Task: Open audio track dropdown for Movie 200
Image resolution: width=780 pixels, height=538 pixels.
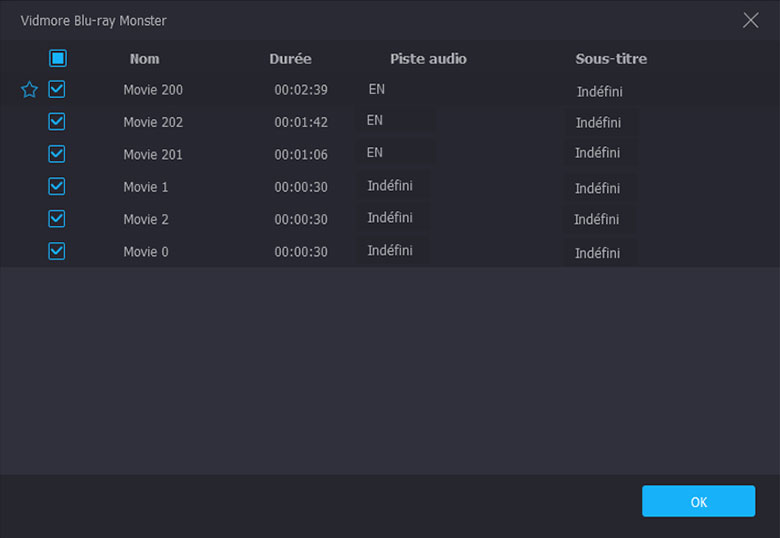Action: coord(395,90)
